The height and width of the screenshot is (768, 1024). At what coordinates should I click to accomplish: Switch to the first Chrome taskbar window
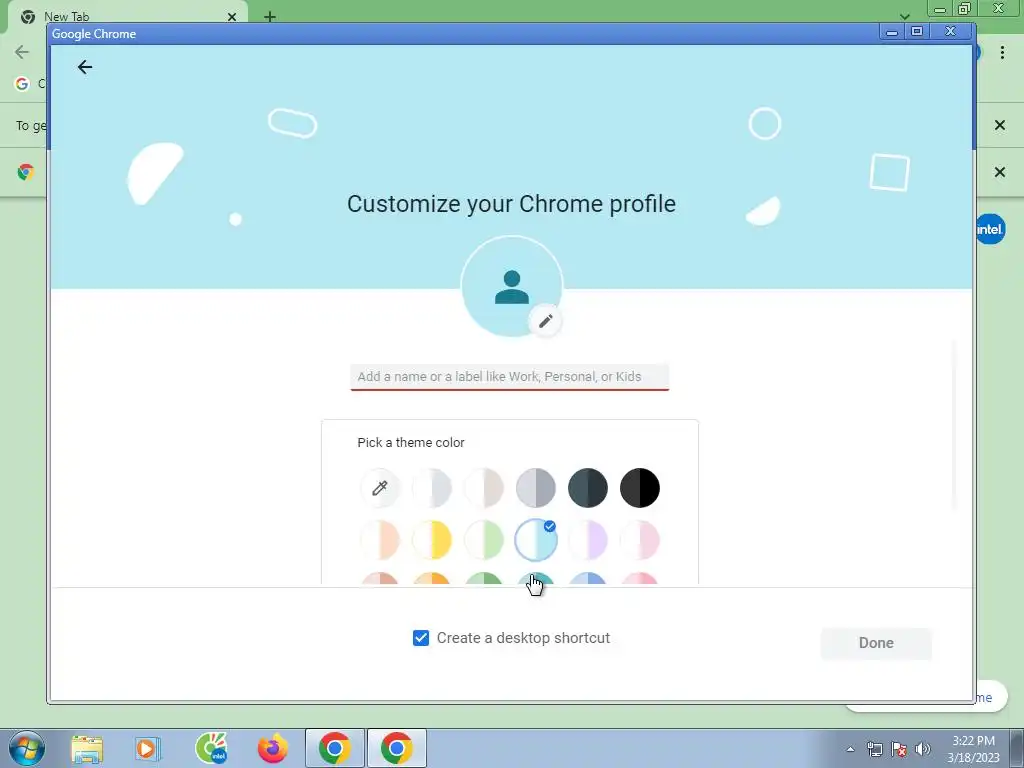point(334,748)
